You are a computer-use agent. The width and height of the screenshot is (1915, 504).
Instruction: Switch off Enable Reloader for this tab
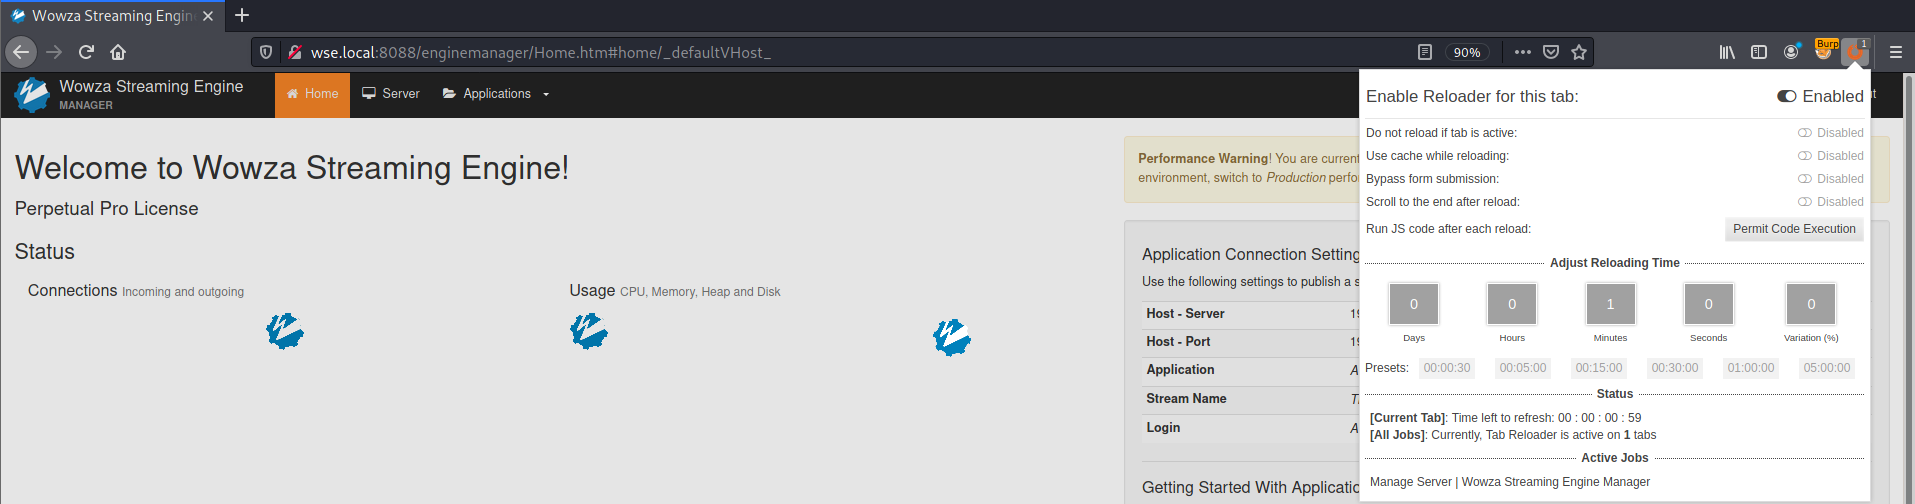(1787, 96)
